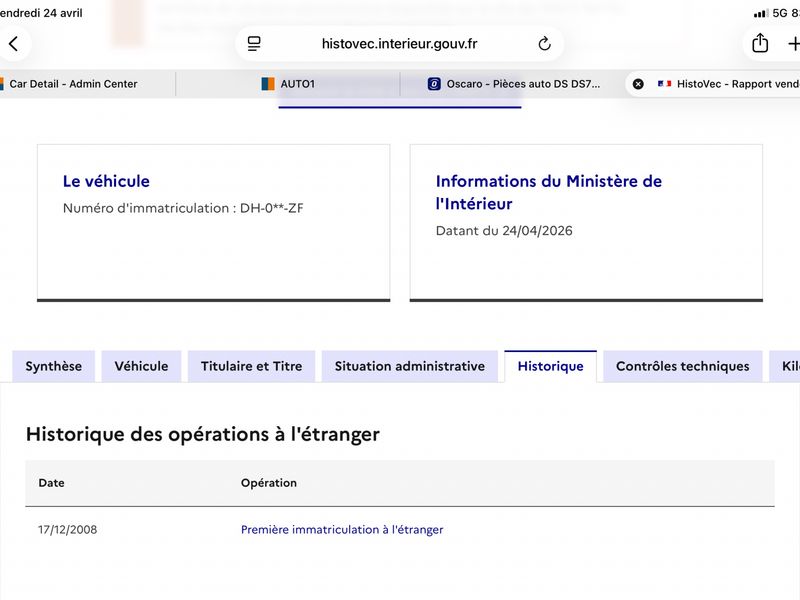Close the HistoVec tab with X icon
Image resolution: width=800 pixels, height=600 pixels.
[x=638, y=84]
